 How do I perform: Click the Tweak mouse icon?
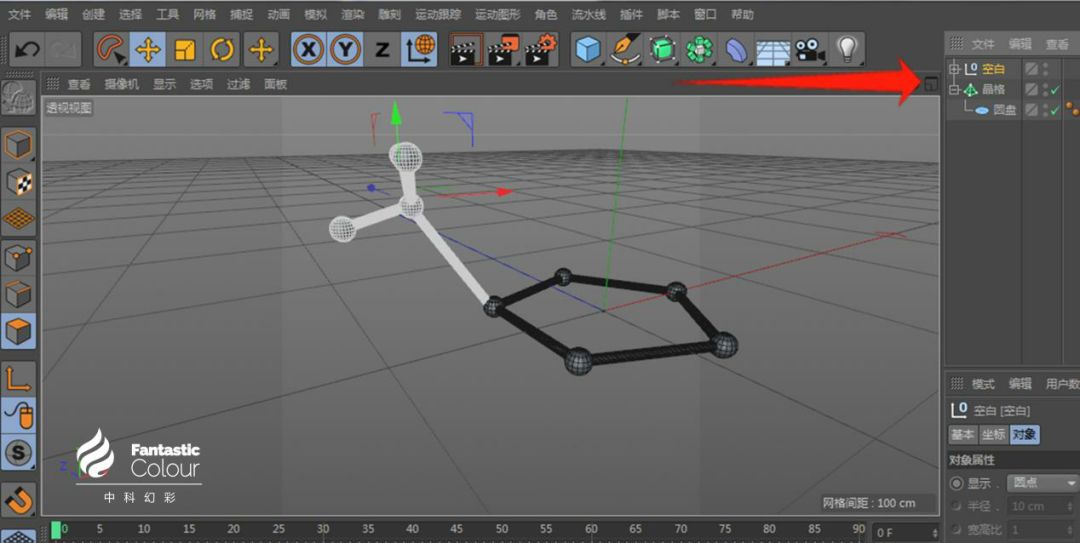coord(18,416)
